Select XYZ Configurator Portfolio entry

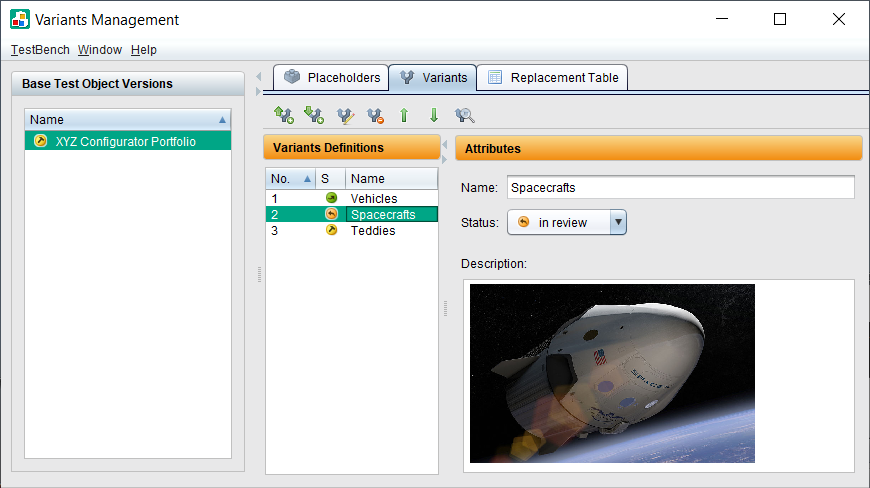click(126, 142)
